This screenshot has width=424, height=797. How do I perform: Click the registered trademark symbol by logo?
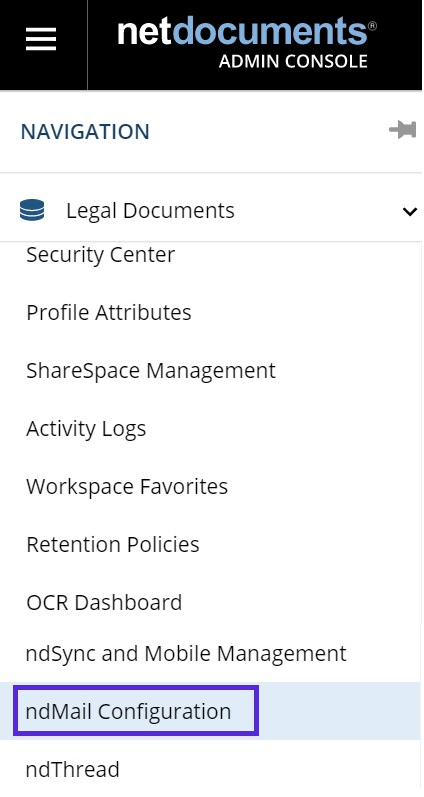372,25
